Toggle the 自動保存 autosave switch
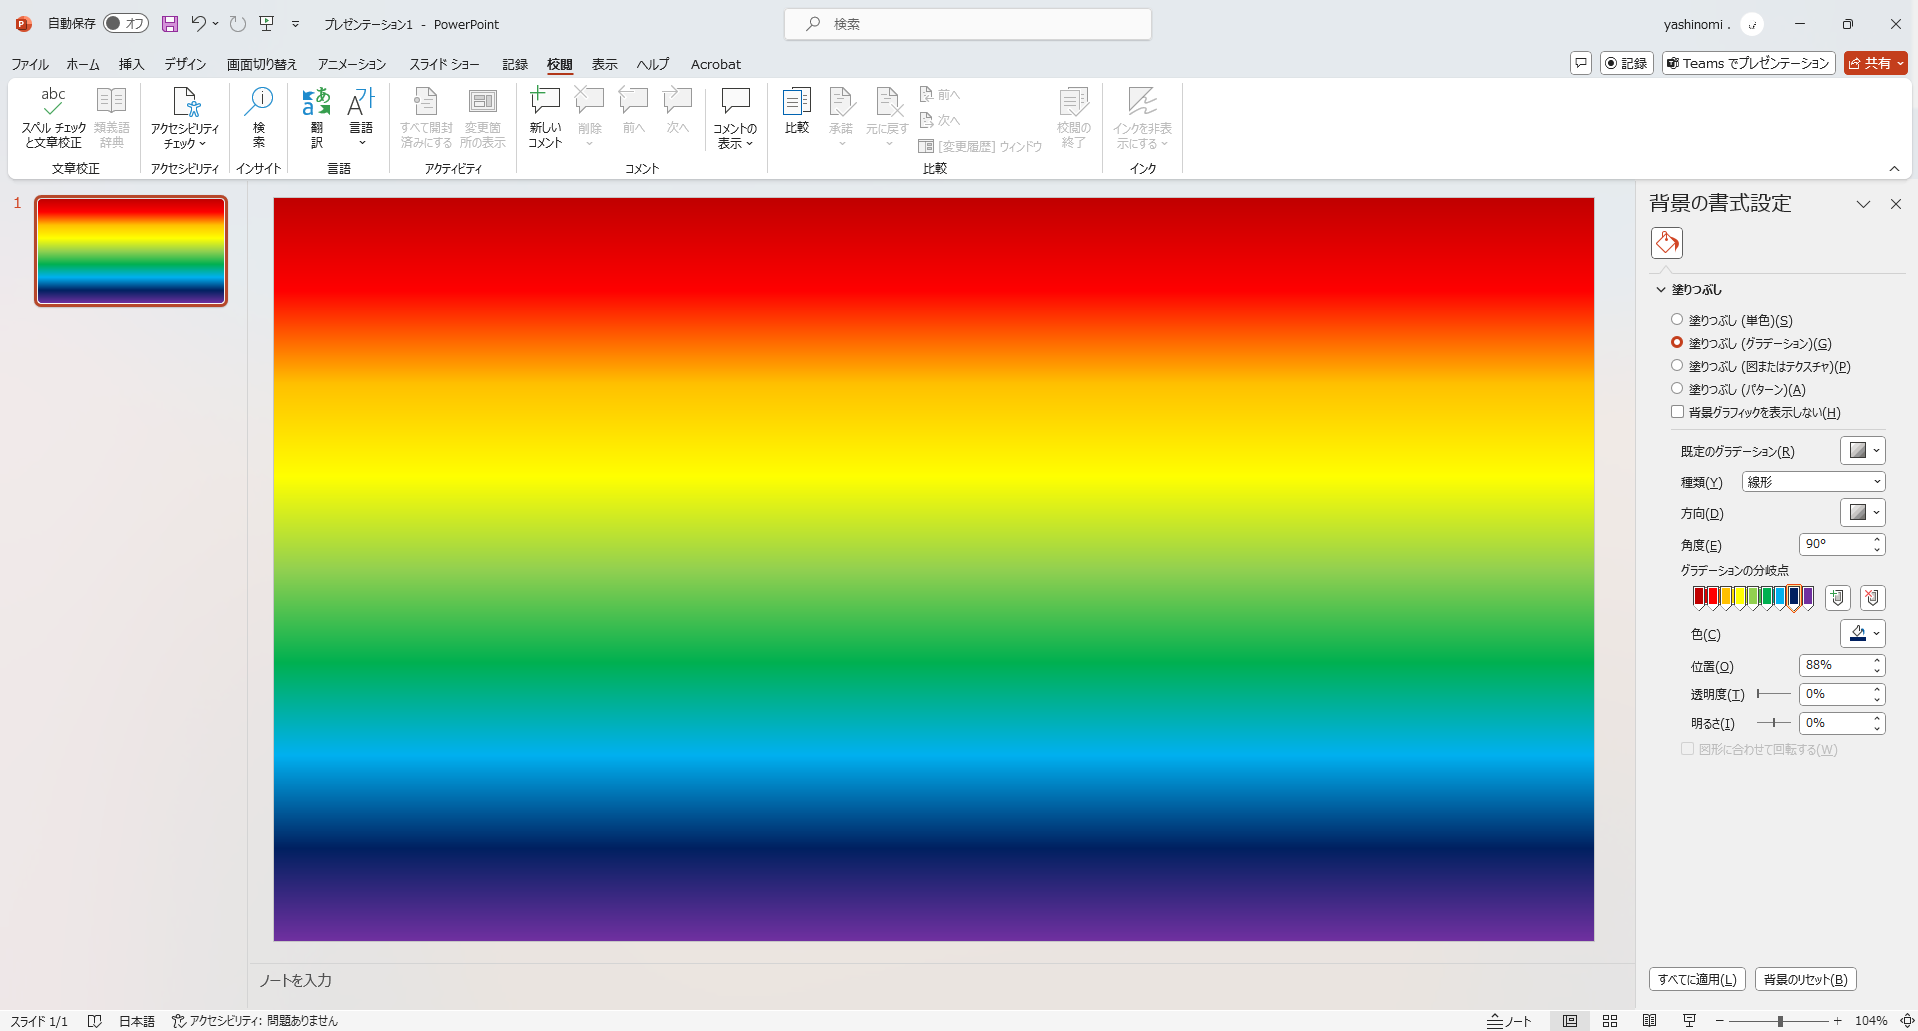The height and width of the screenshot is (1031, 1918). point(126,24)
